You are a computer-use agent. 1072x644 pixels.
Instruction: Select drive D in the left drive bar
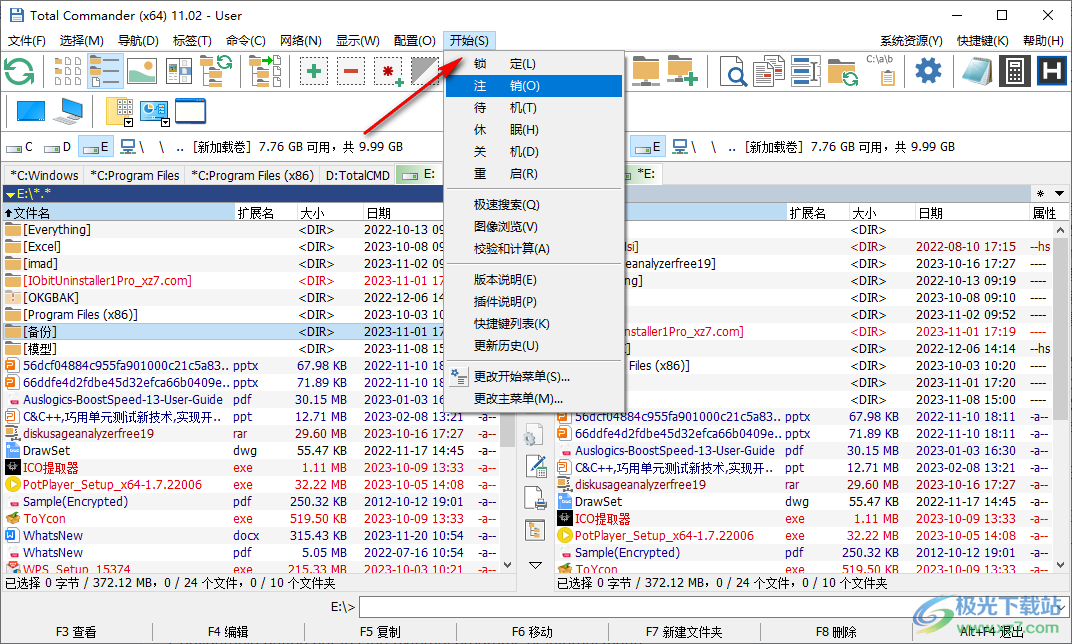[57, 147]
